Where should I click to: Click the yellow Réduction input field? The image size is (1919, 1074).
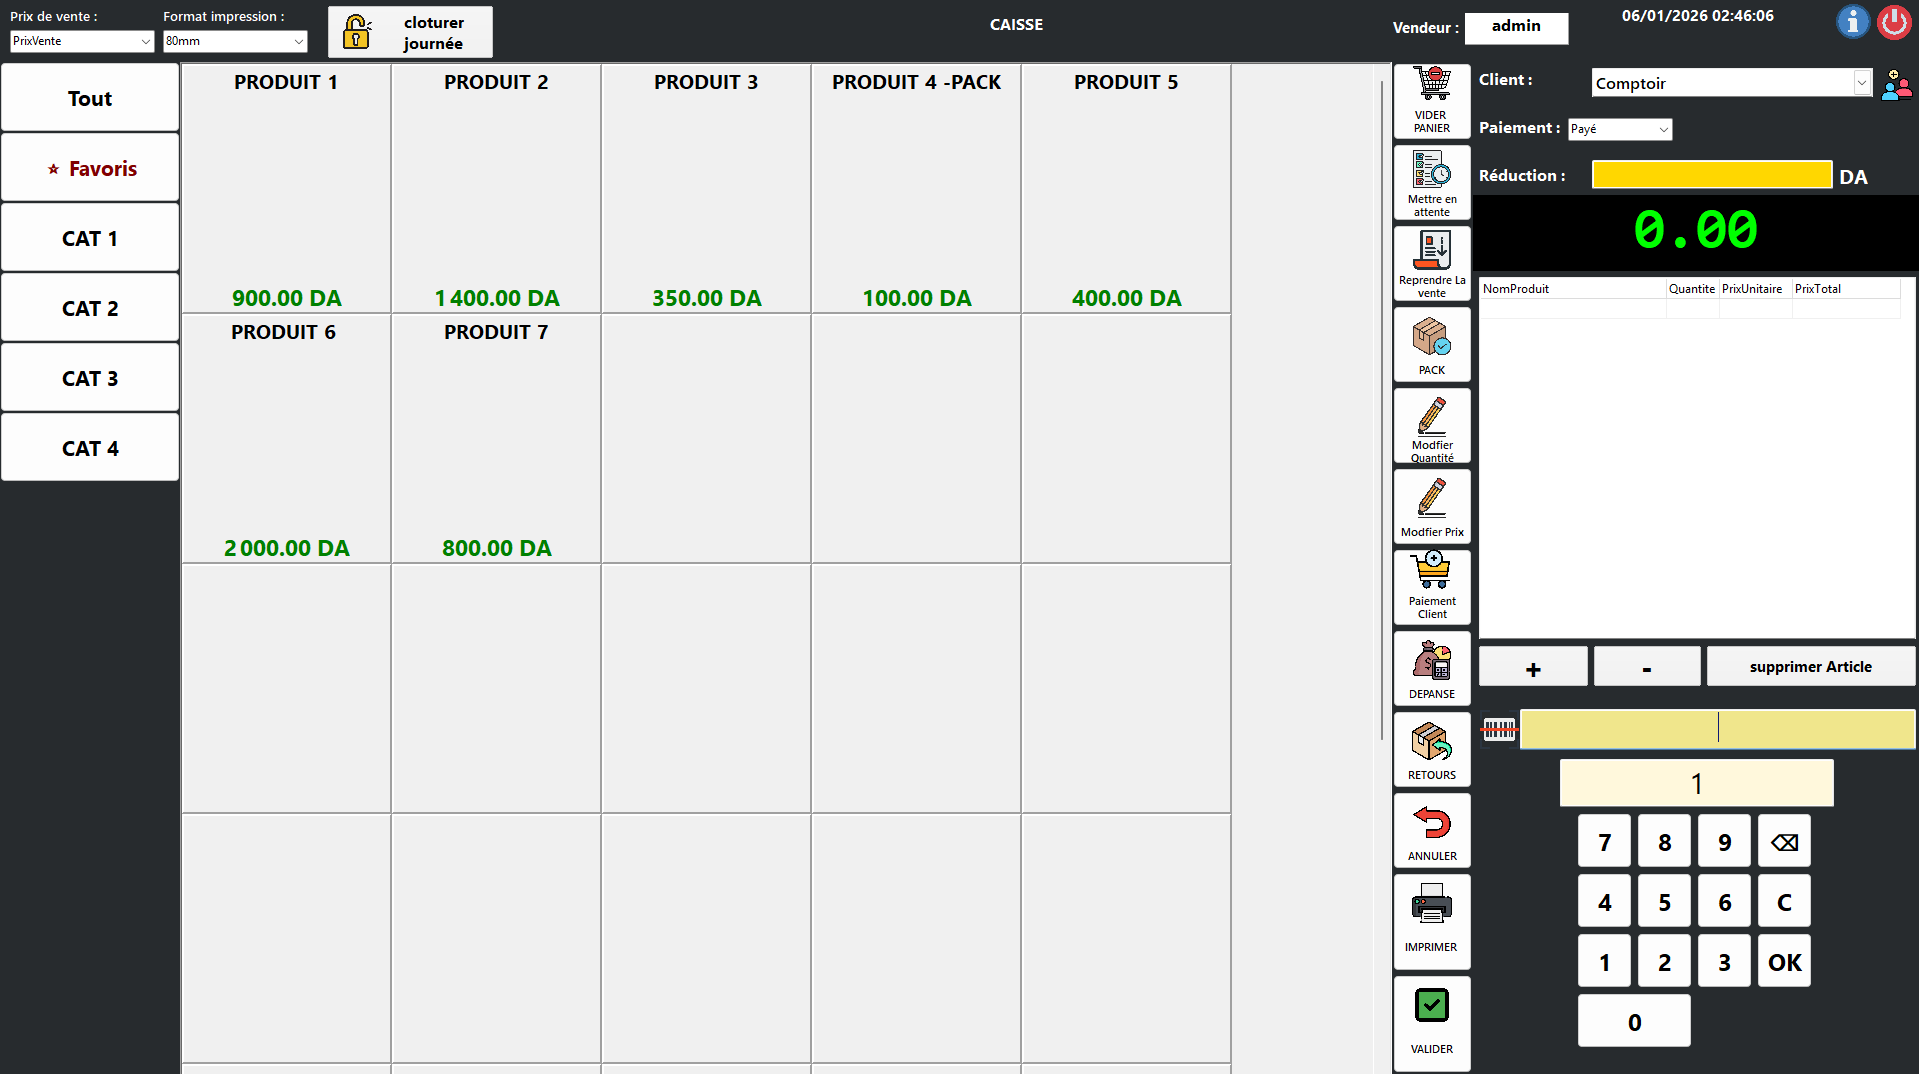[x=1711, y=175]
